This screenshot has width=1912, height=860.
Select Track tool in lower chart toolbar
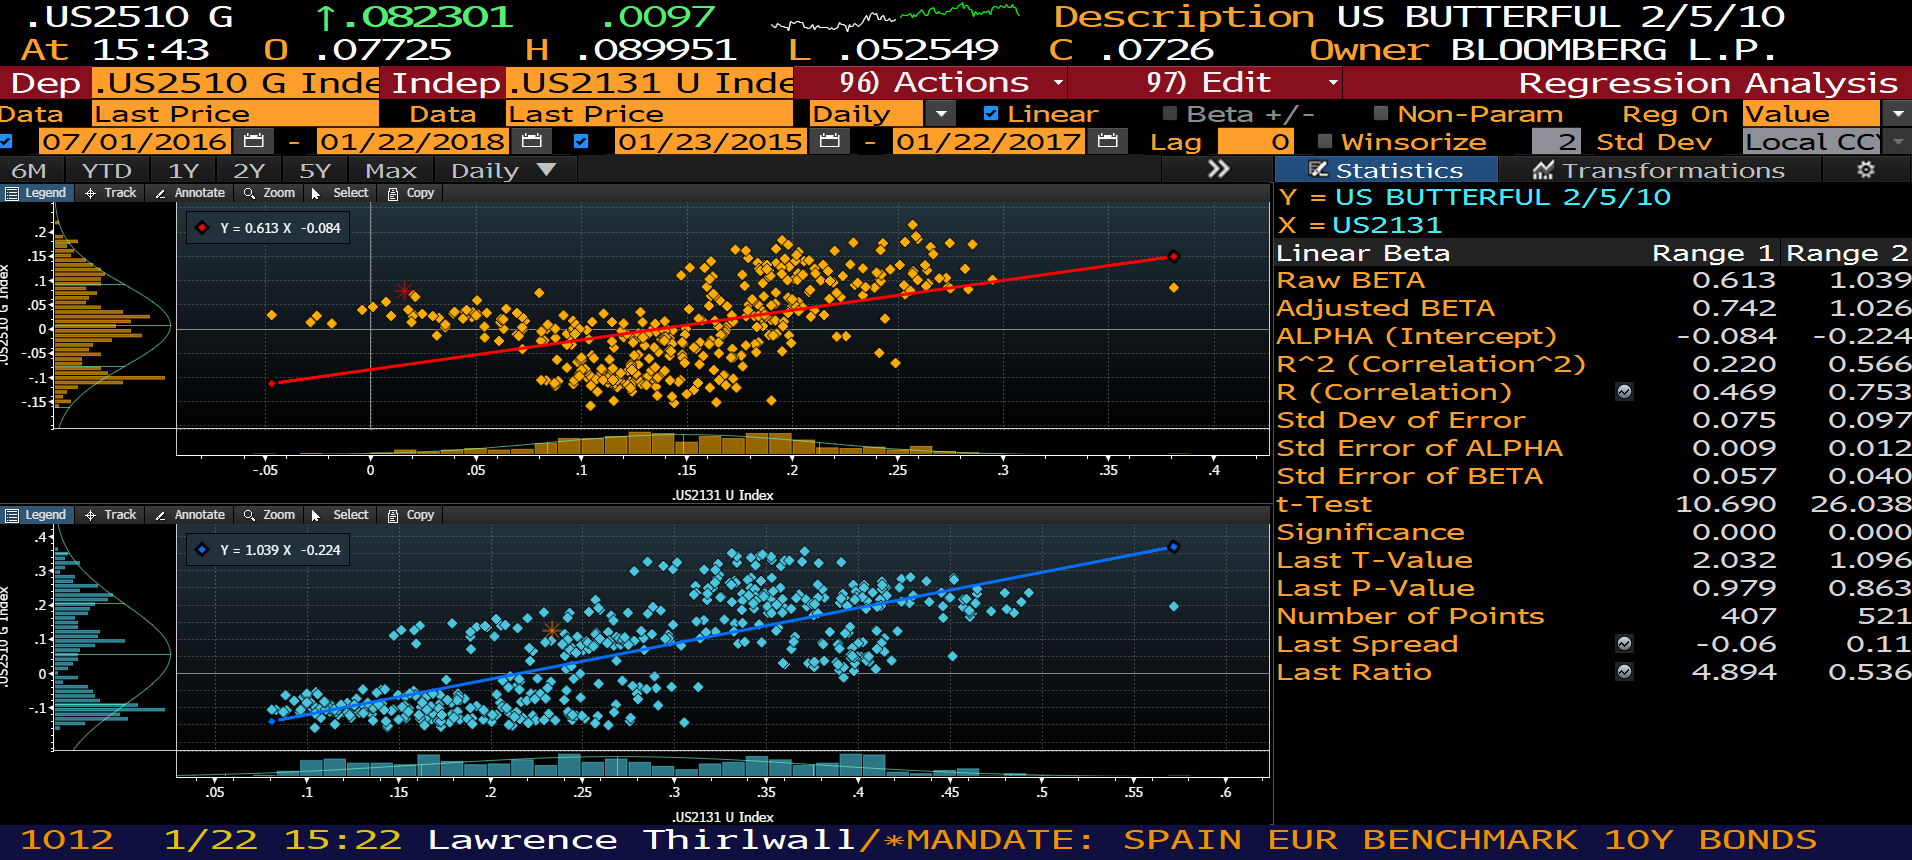[111, 515]
